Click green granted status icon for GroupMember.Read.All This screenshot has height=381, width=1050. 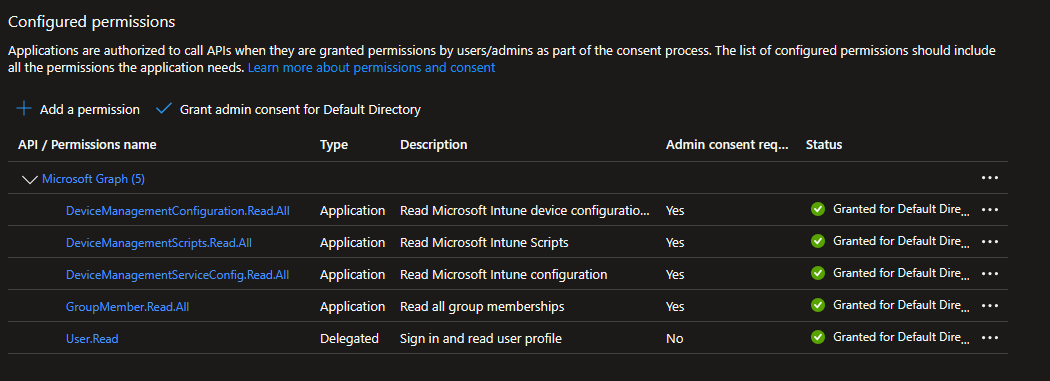(818, 305)
